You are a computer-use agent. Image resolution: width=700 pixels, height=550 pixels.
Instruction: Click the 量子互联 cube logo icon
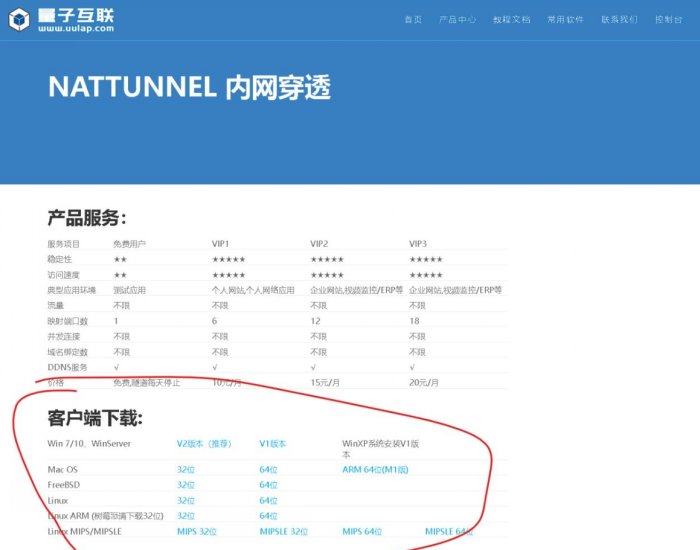[19, 20]
